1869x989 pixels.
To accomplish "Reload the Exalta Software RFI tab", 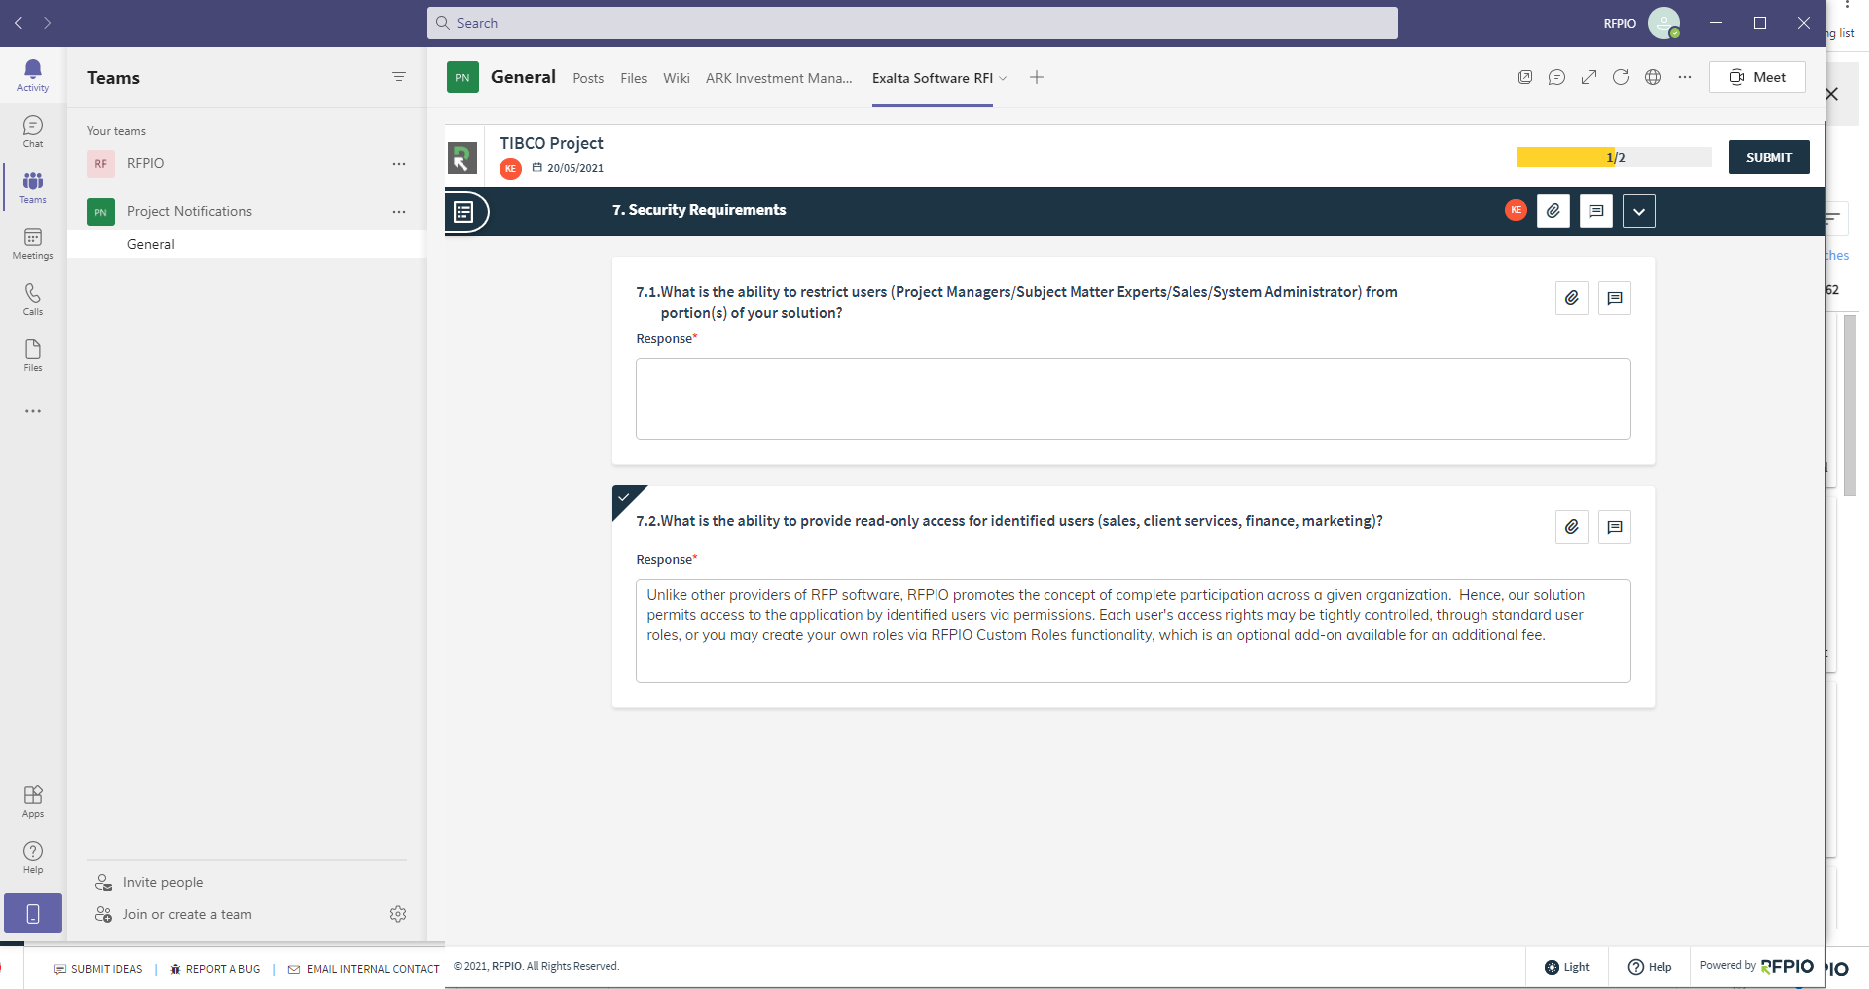I will [x=1621, y=77].
